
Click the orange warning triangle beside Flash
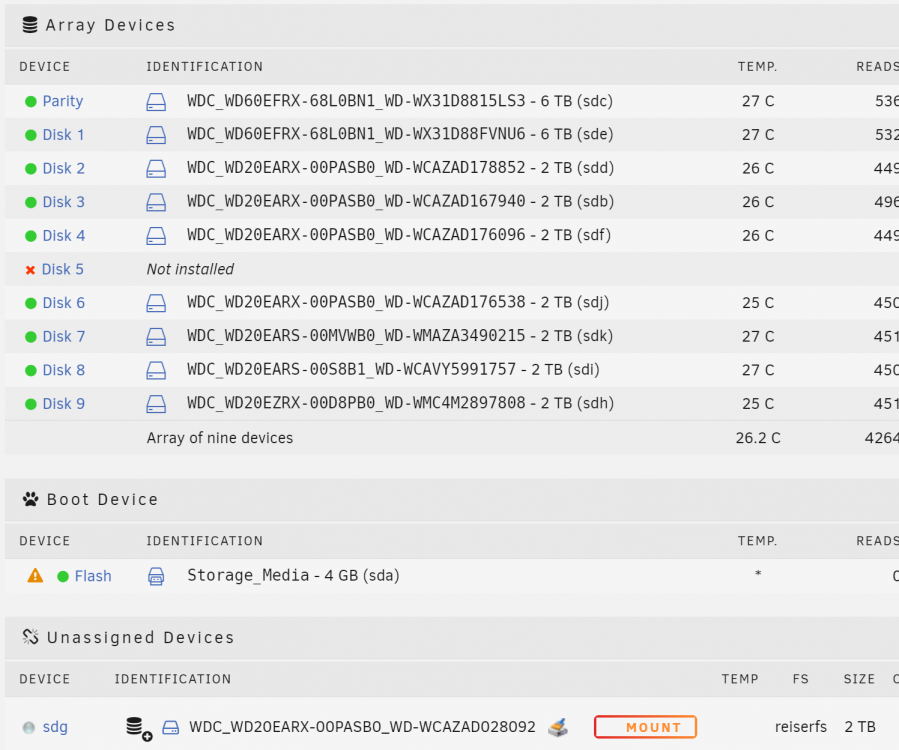36,575
